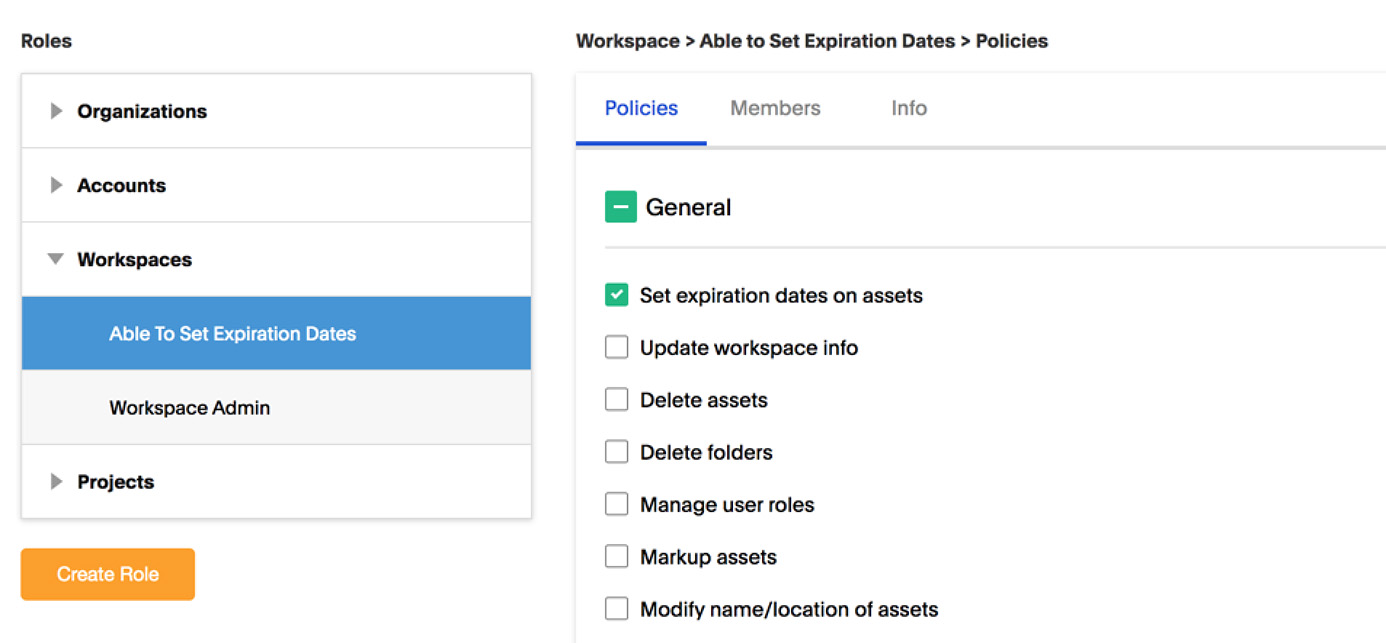Enable Update workspace info permission
This screenshot has height=643, width=1386.
click(x=616, y=346)
